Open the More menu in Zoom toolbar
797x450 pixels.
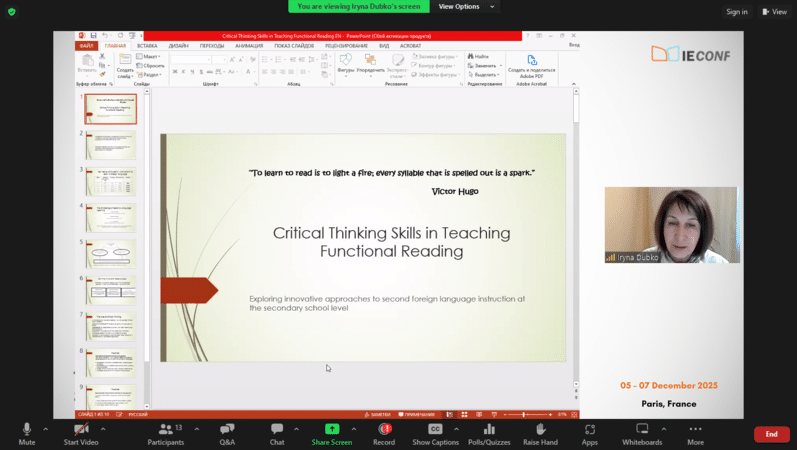[x=695, y=433]
